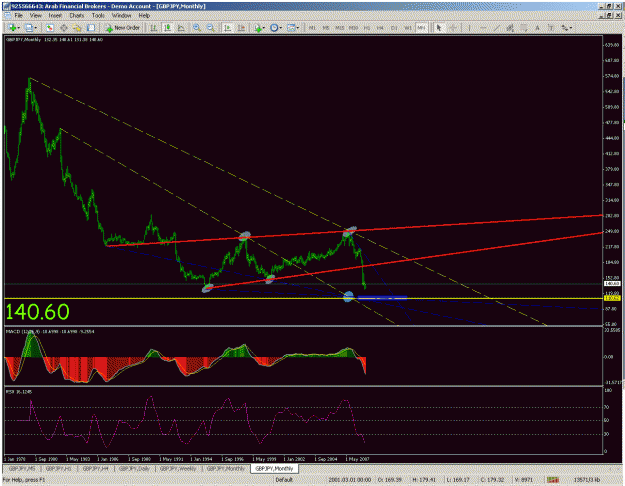625x486 pixels.
Task: Switch to the GBPJPY,H4 chart tab
Action: point(95,469)
